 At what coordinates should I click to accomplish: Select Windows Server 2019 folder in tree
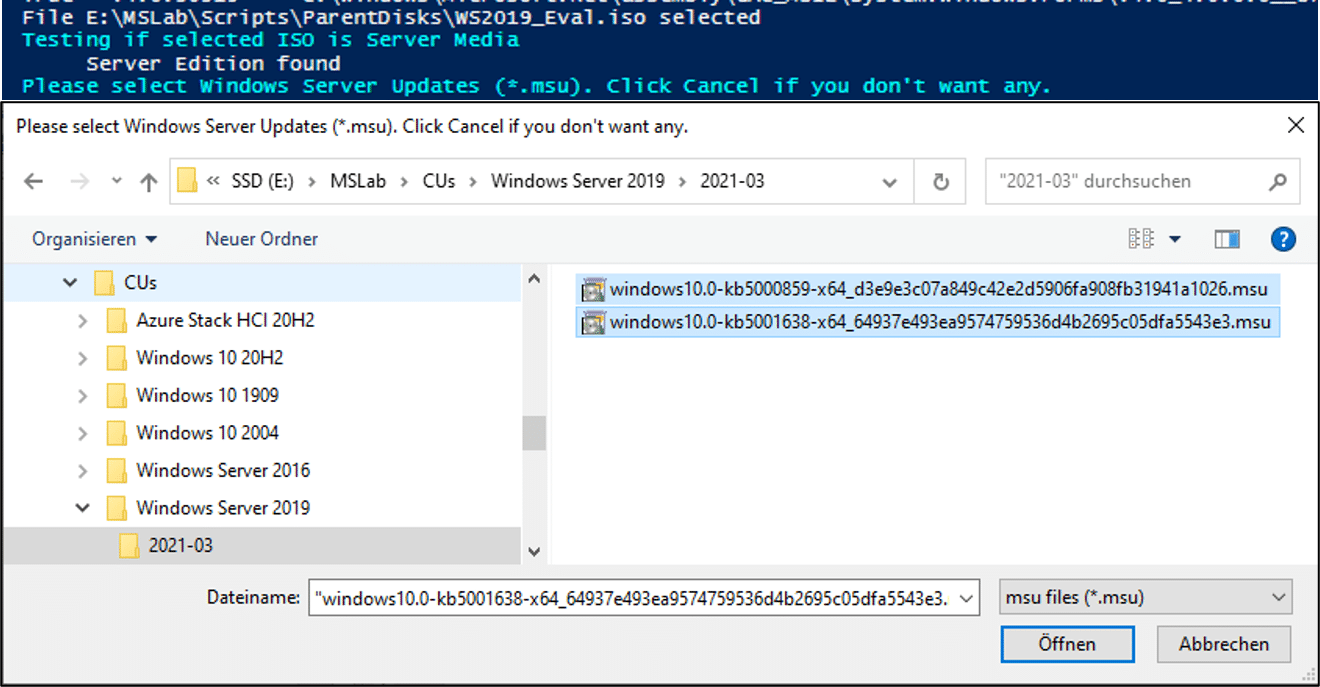(x=223, y=507)
